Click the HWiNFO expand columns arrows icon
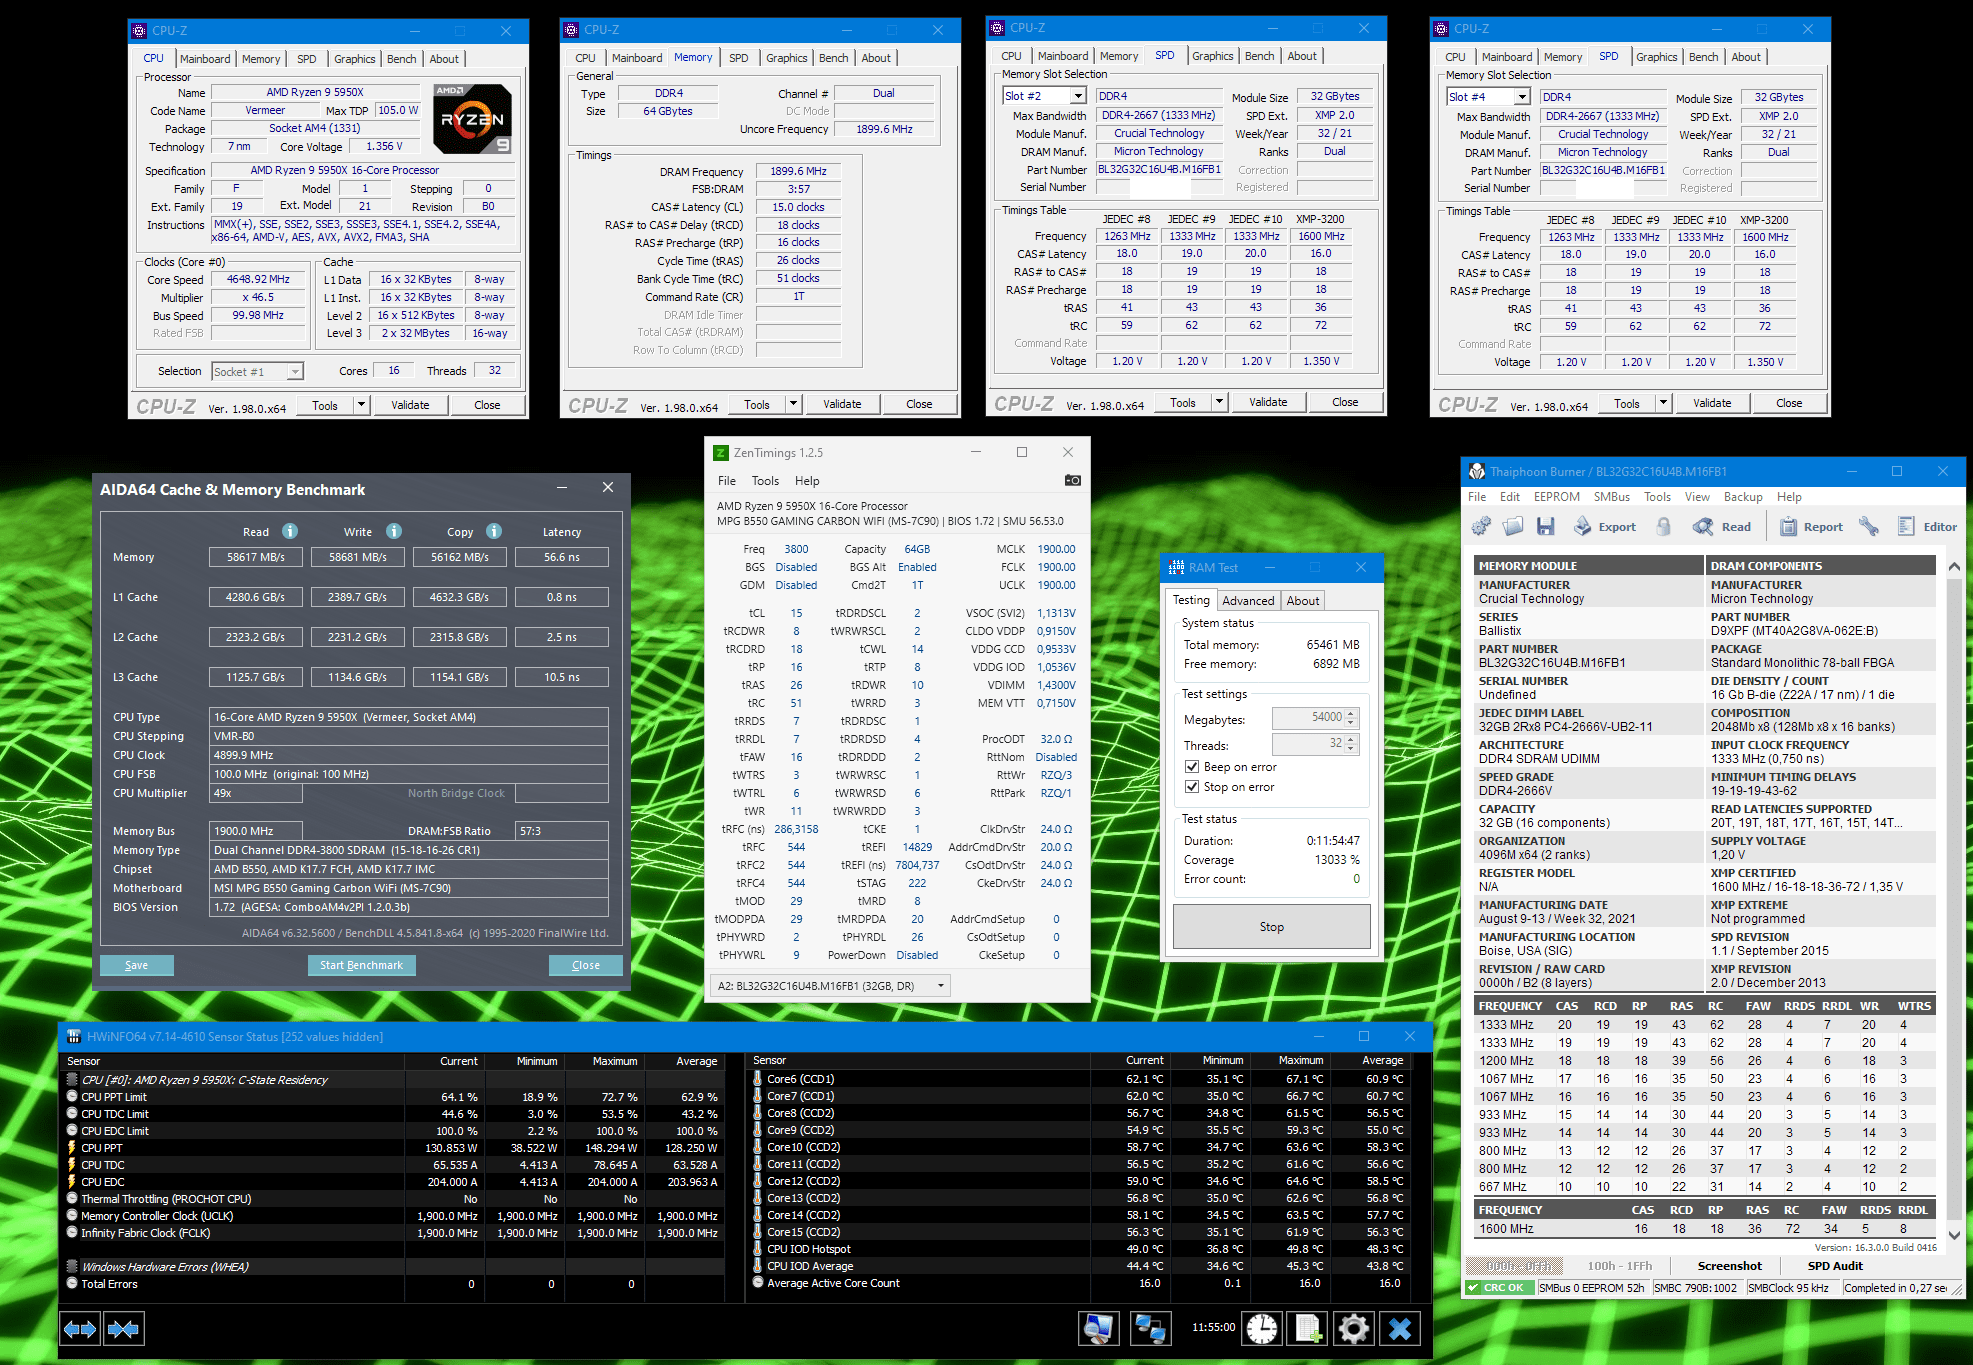The width and height of the screenshot is (1973, 1365). click(x=80, y=1329)
